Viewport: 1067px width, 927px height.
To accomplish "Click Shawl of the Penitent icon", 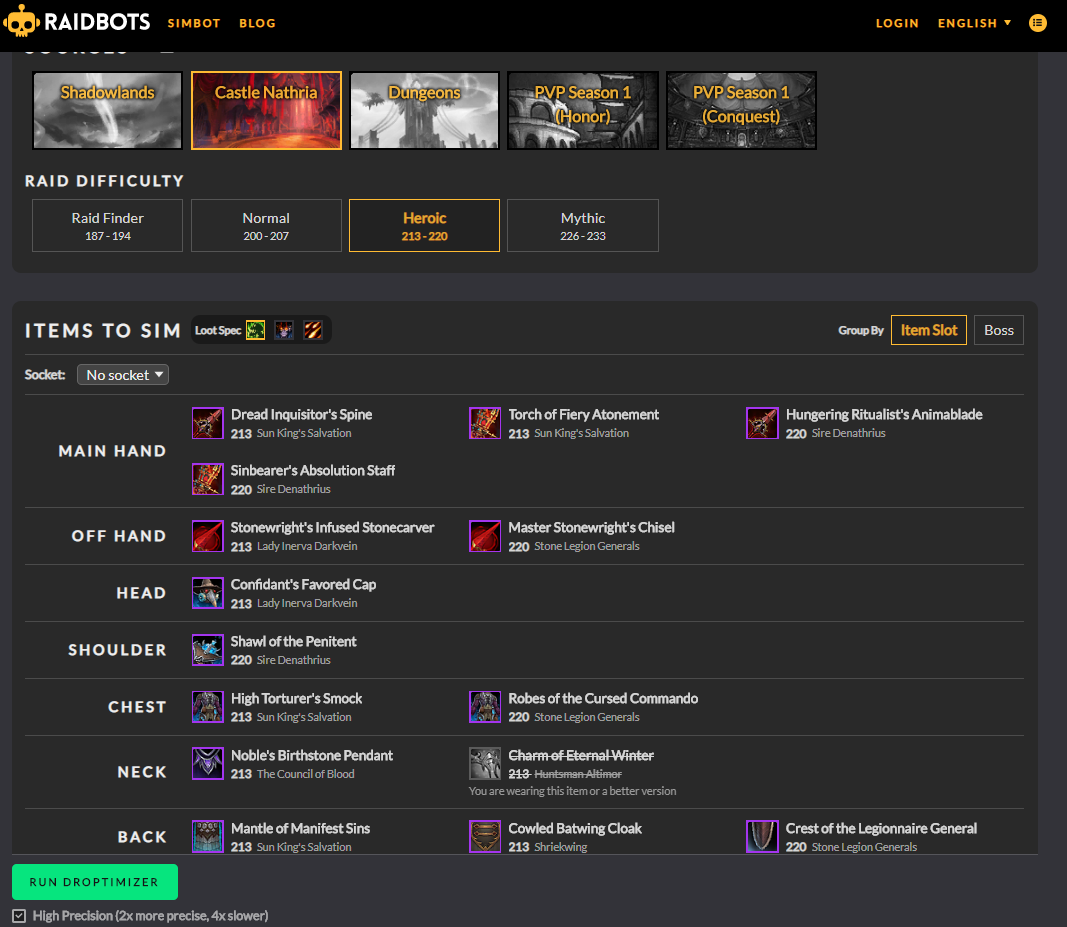I will coord(208,650).
